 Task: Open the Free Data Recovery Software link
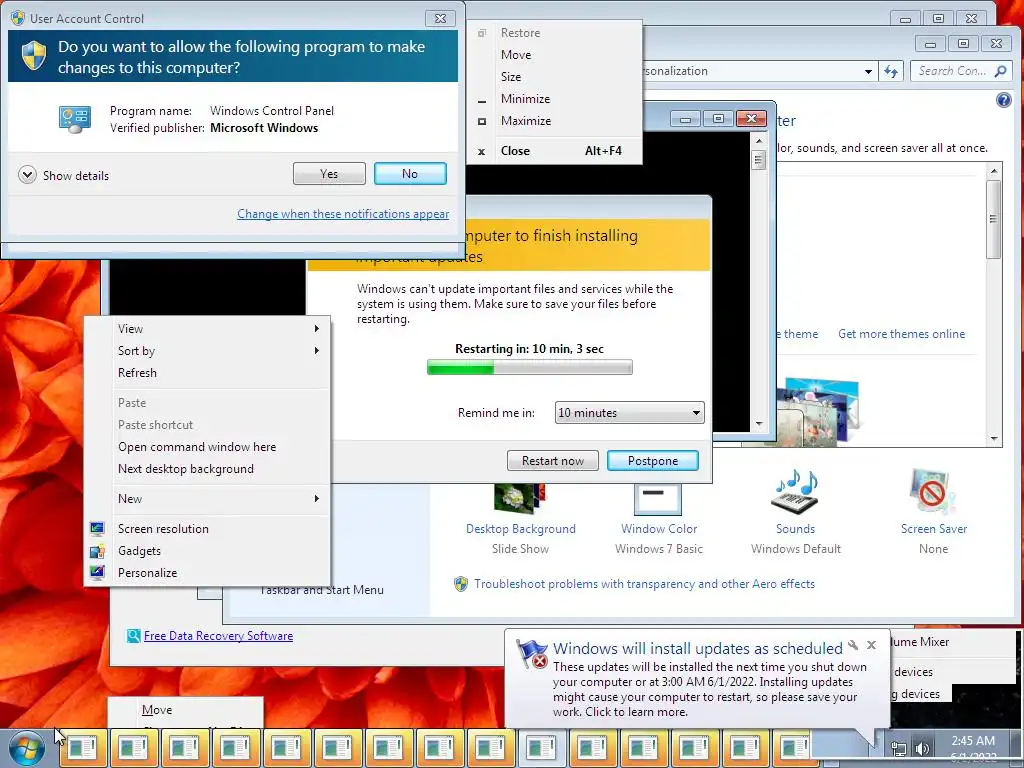tap(218, 635)
